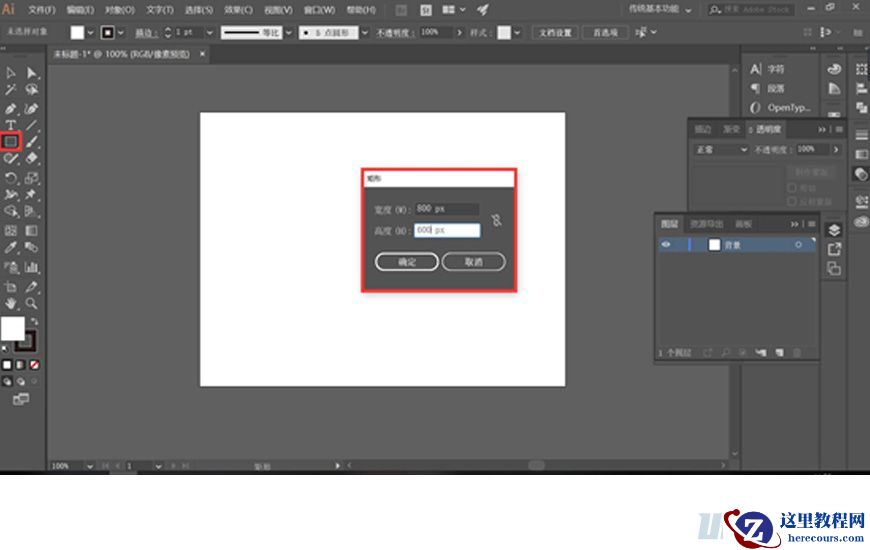Open the 文件(F) menu
The height and width of the screenshot is (550, 870).
(x=42, y=9)
